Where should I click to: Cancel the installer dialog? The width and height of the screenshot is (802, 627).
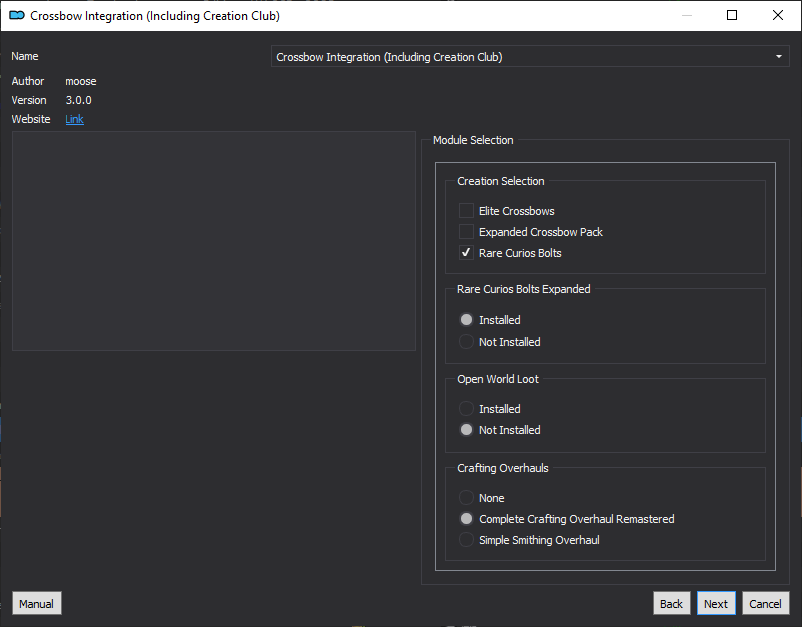(765, 603)
